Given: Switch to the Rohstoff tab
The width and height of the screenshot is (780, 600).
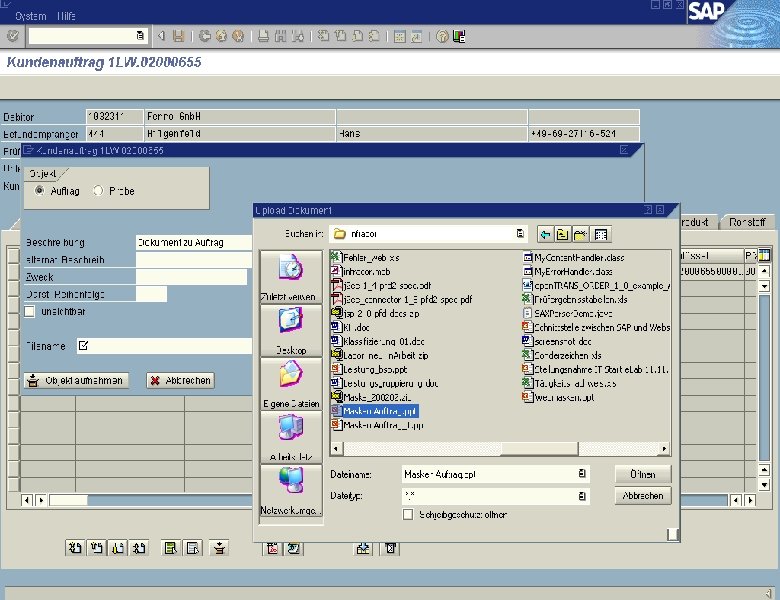Looking at the screenshot, I should pos(747,222).
